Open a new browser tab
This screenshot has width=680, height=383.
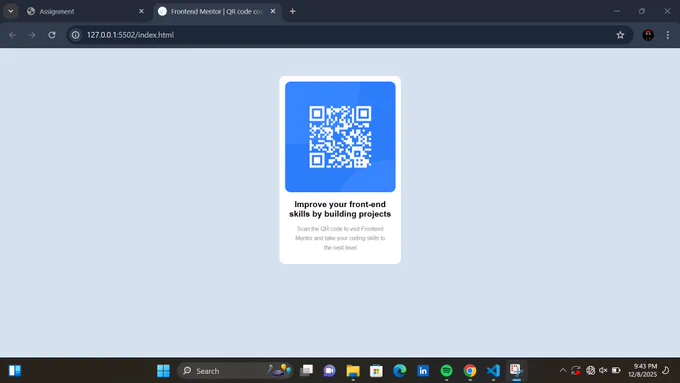point(293,11)
